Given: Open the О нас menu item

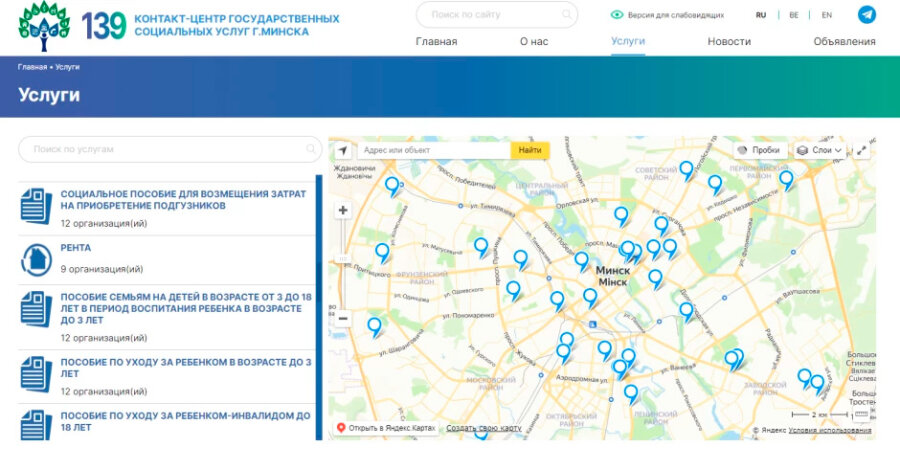Looking at the screenshot, I should (534, 41).
